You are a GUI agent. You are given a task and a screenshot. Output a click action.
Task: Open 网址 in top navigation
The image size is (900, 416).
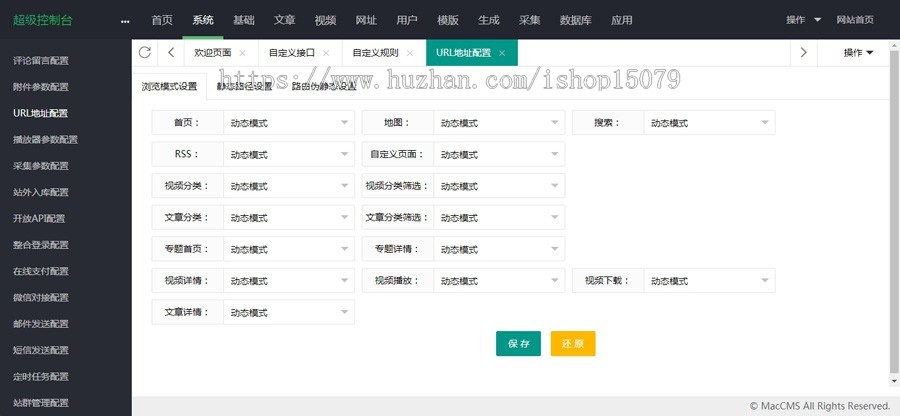point(366,20)
